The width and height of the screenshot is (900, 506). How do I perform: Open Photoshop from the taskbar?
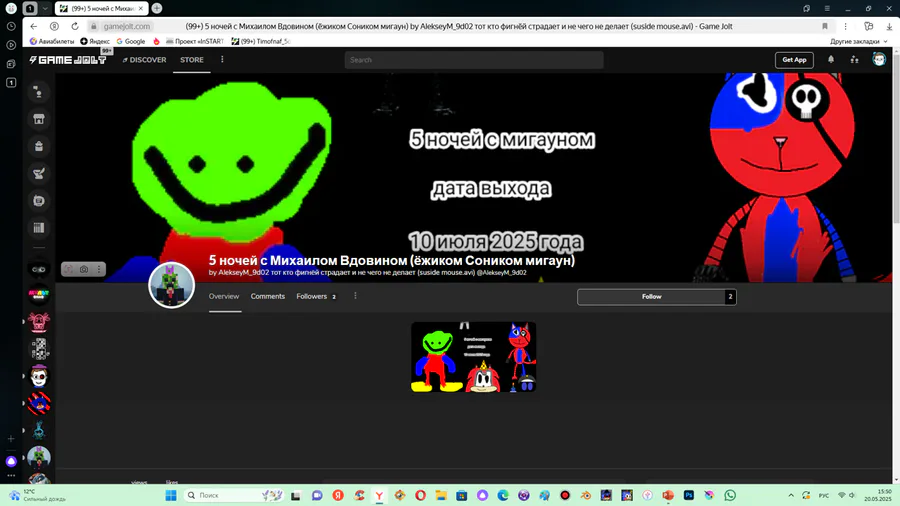(x=688, y=495)
